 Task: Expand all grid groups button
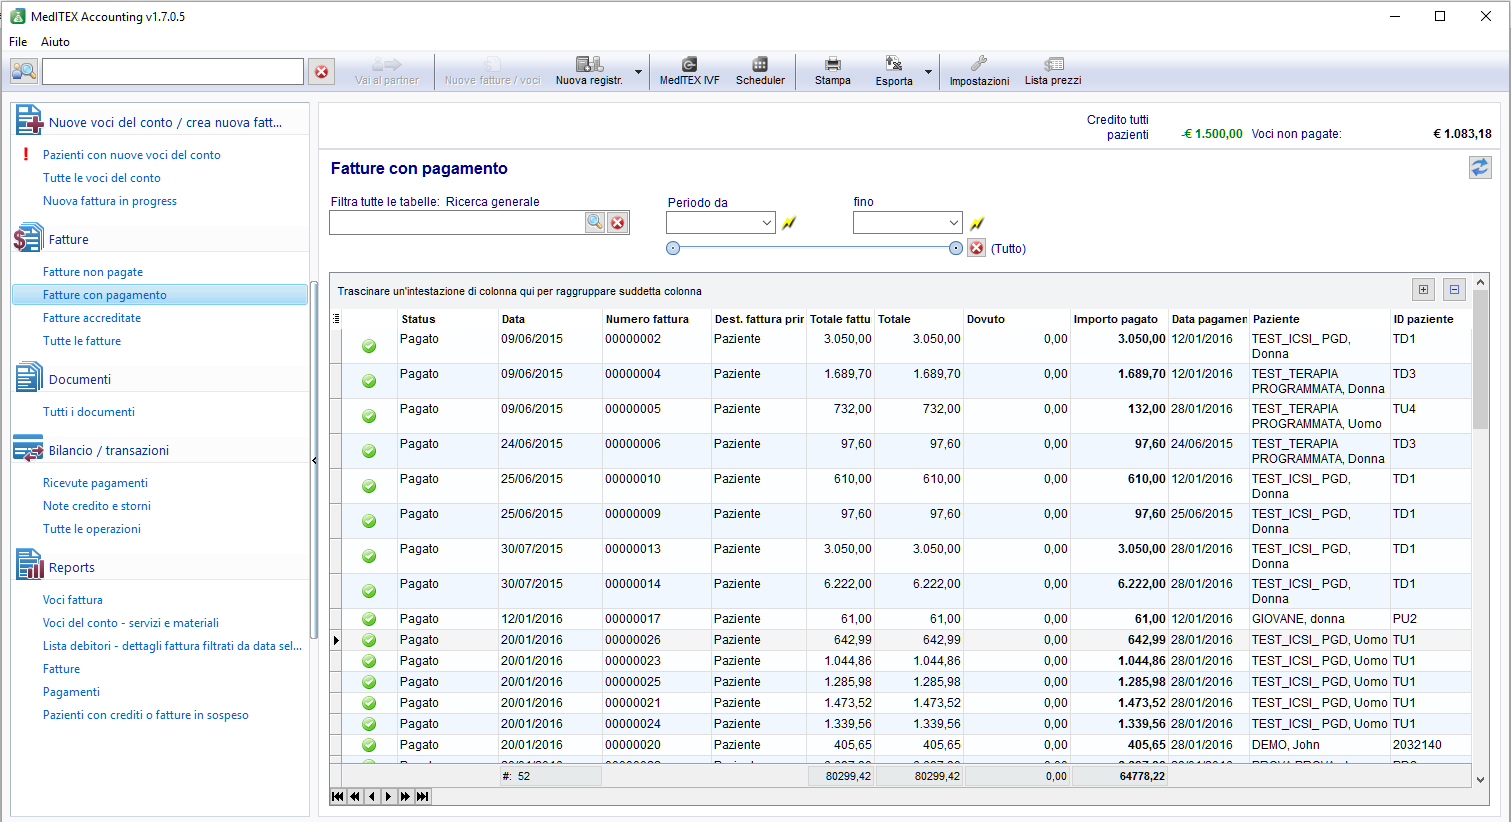click(x=1423, y=290)
